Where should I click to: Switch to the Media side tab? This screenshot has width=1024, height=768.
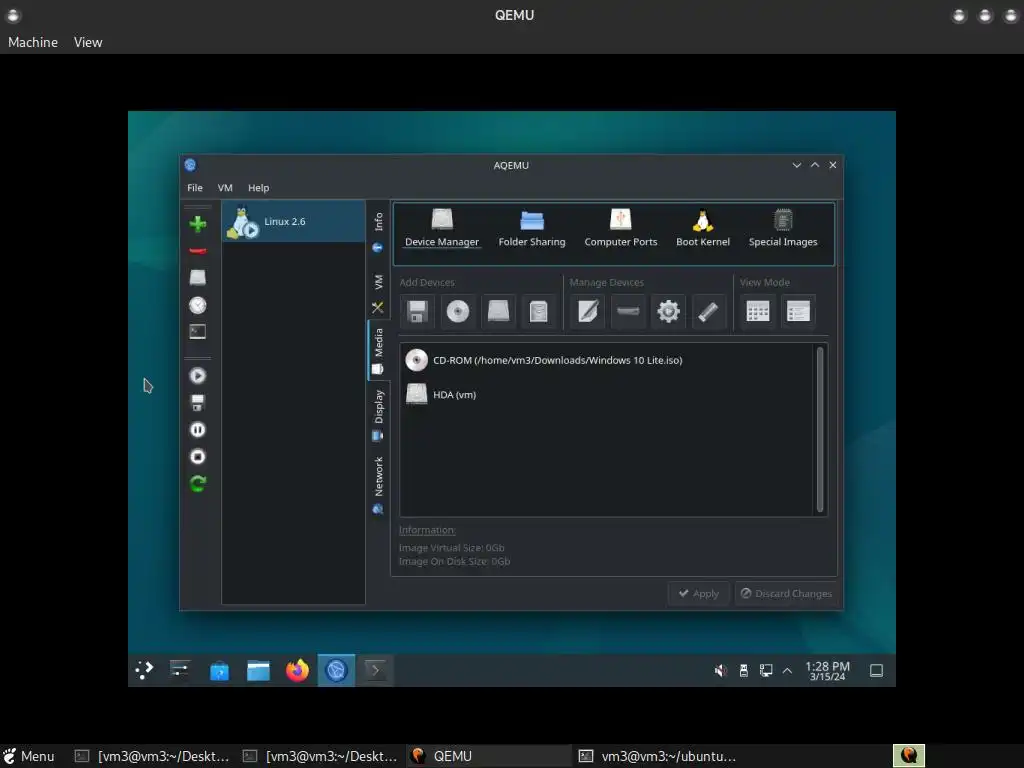point(378,351)
